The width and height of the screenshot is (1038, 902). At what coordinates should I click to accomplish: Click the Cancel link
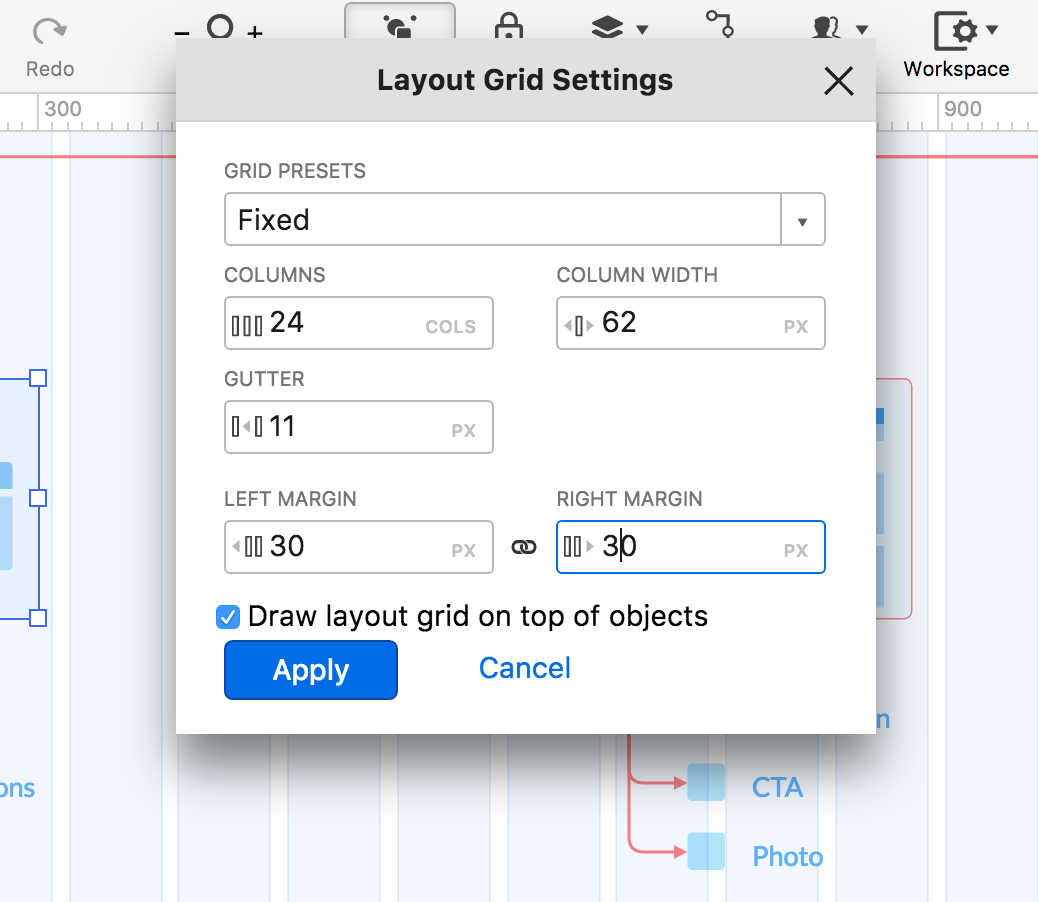[x=524, y=668]
